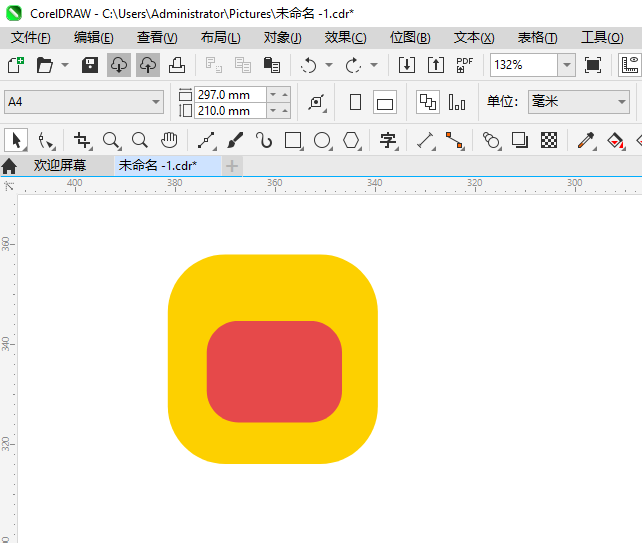Toggle rulers display

click(629, 65)
